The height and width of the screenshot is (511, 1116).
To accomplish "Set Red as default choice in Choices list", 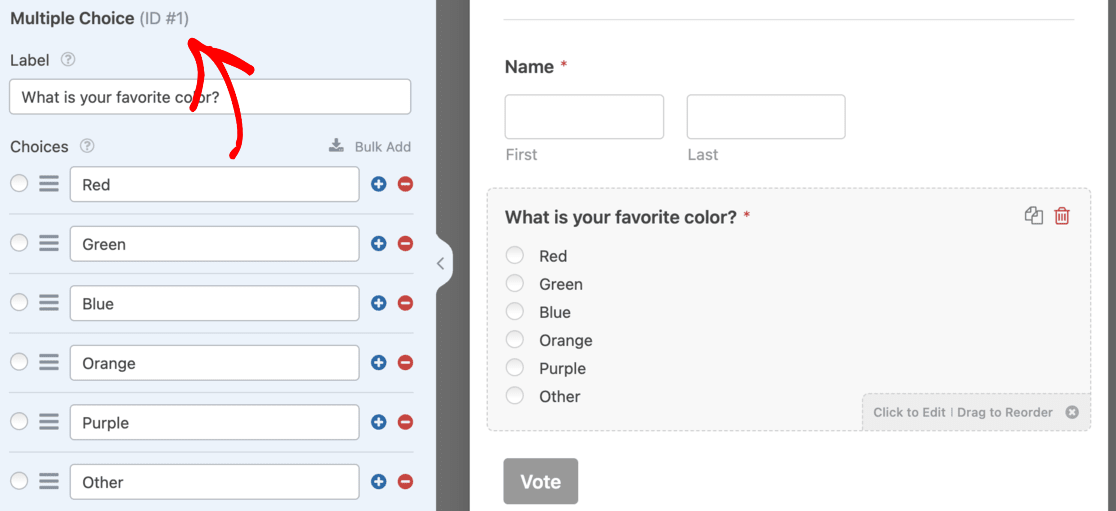I will tap(19, 184).
